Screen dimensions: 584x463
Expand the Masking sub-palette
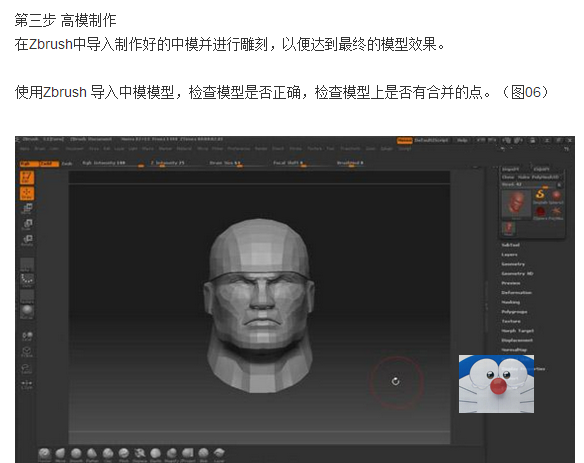point(510,302)
